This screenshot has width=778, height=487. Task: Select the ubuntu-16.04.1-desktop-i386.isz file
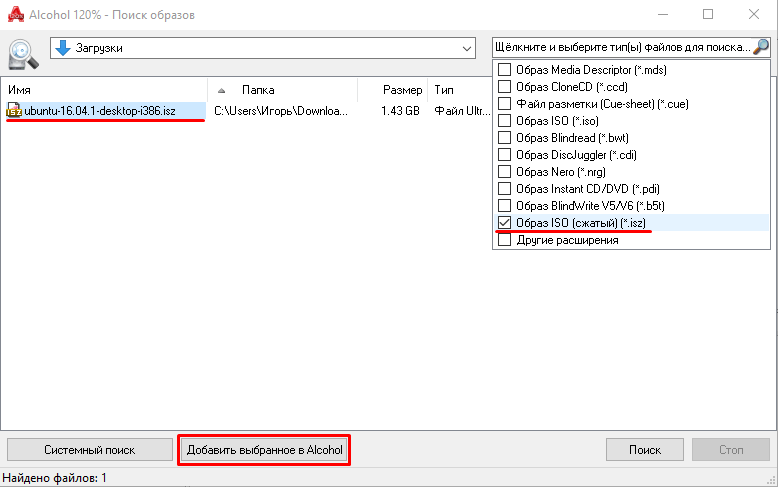pos(100,111)
